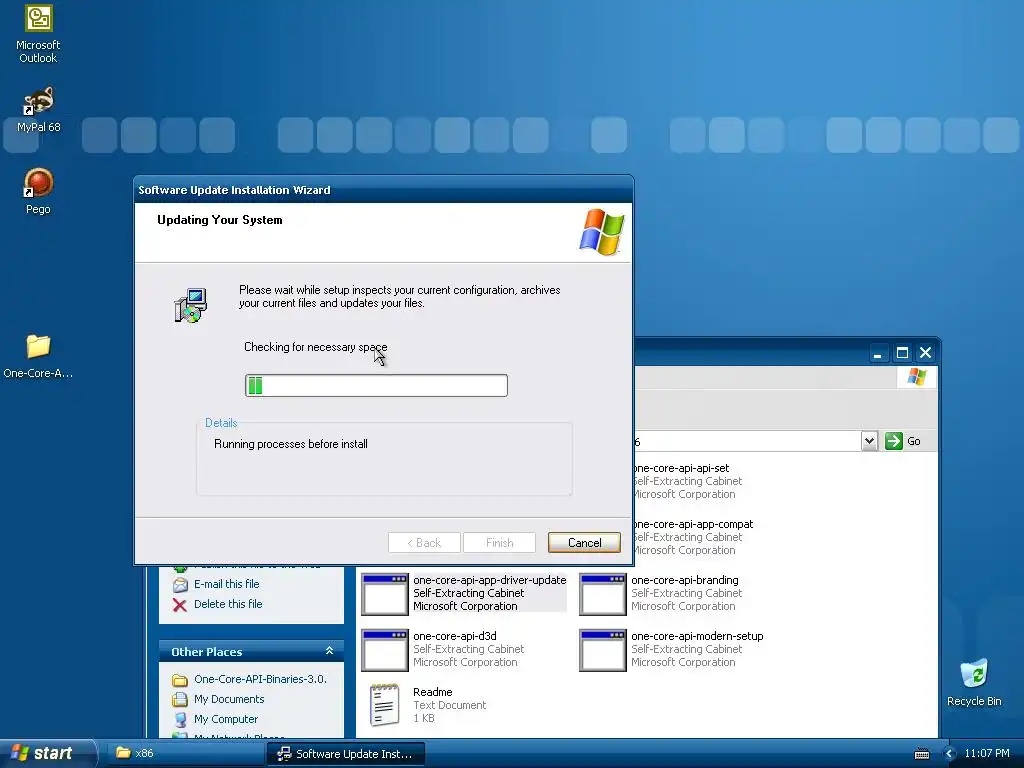Select the Readme file name
This screenshot has height=768, width=1024.
pos(432,692)
